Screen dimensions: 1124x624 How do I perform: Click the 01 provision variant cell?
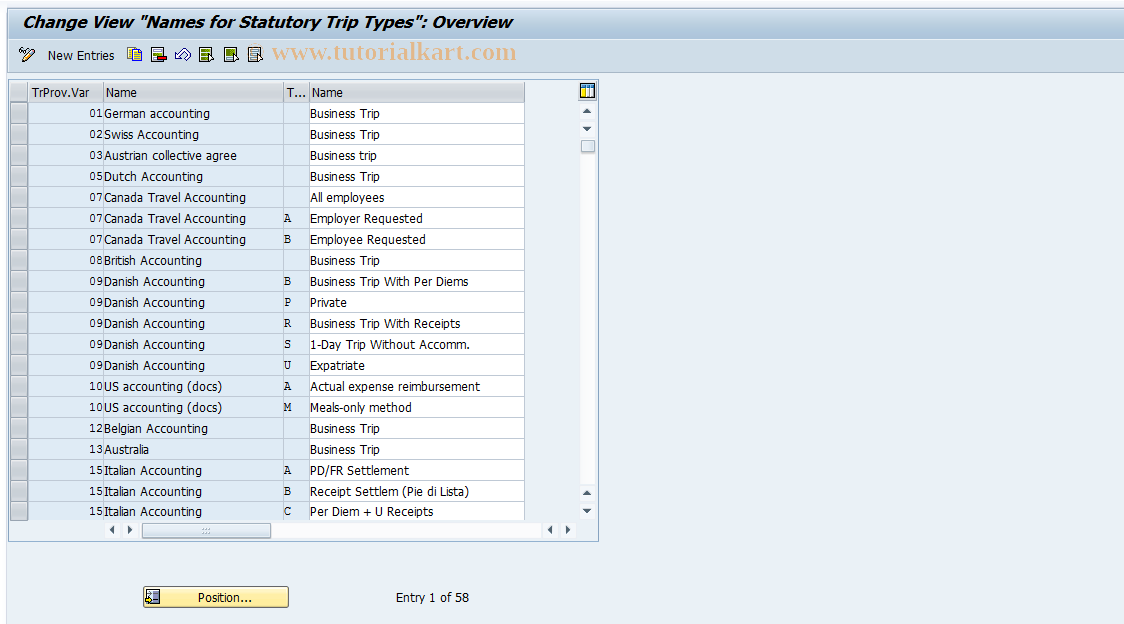tap(66, 113)
